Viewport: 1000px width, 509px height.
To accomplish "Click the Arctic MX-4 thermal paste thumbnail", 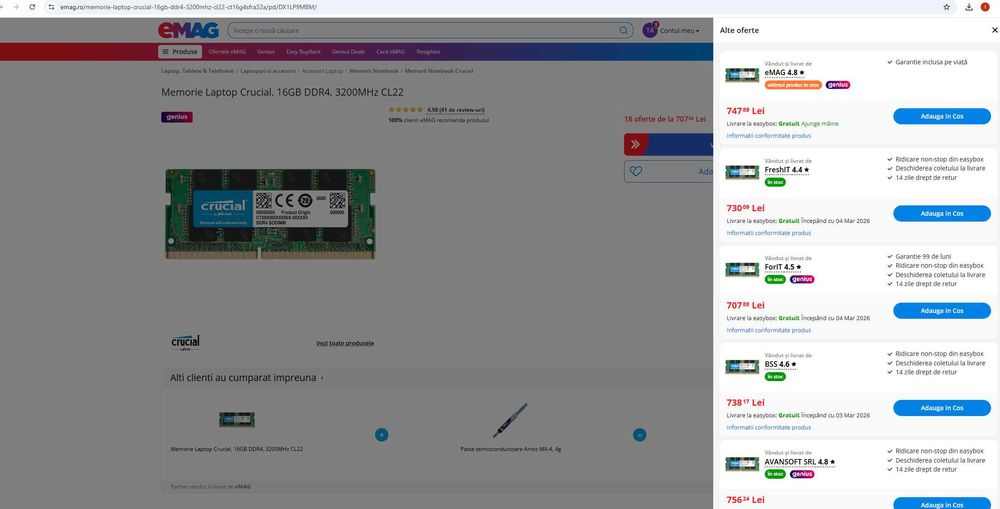I will 510,419.
